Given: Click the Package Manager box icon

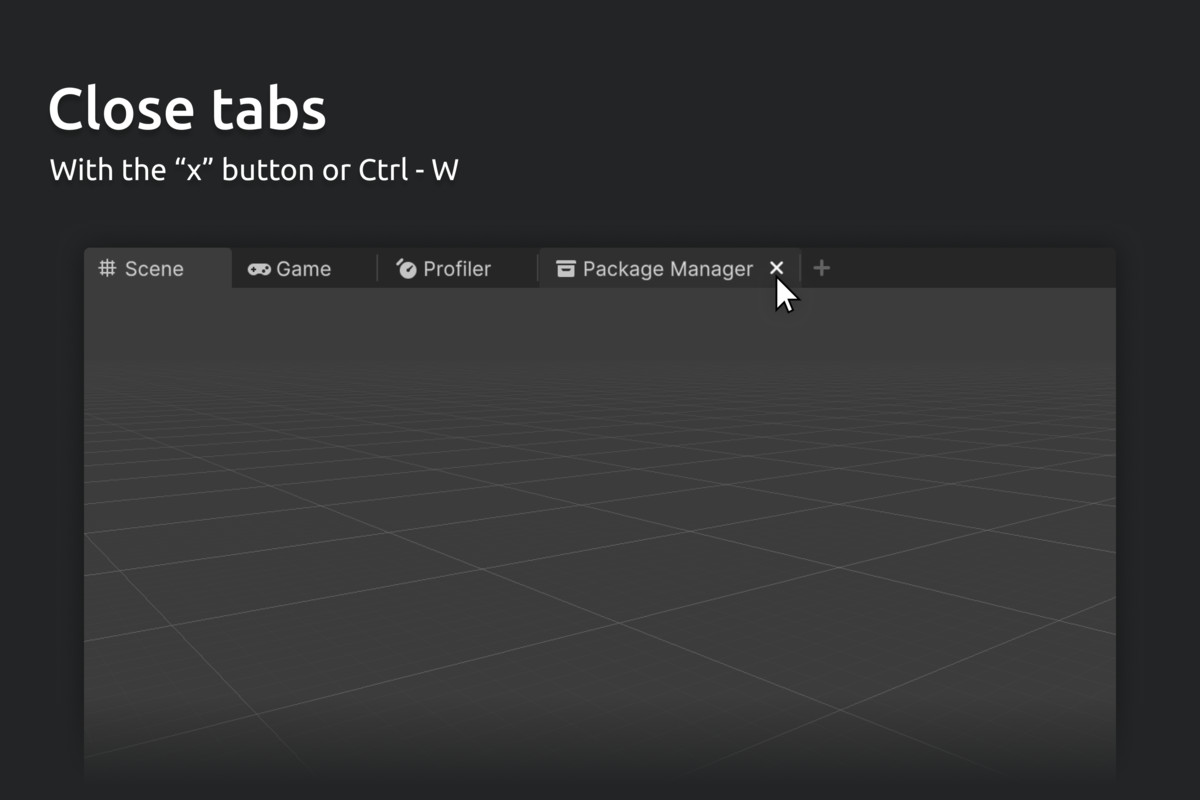Looking at the screenshot, I should (566, 268).
